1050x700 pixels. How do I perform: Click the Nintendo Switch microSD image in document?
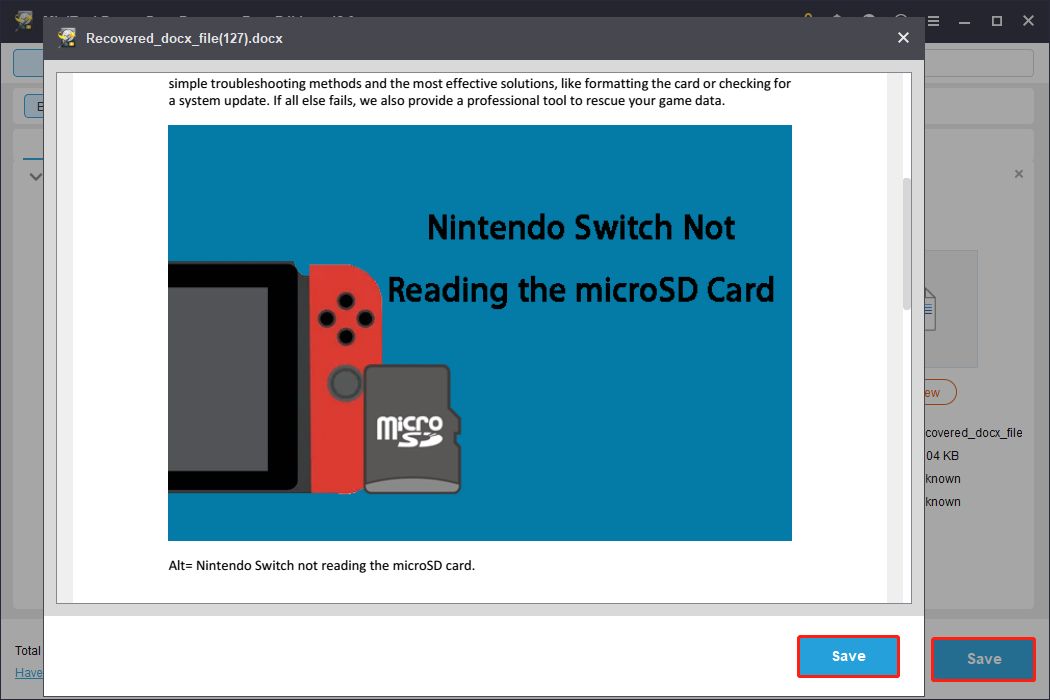pos(479,333)
